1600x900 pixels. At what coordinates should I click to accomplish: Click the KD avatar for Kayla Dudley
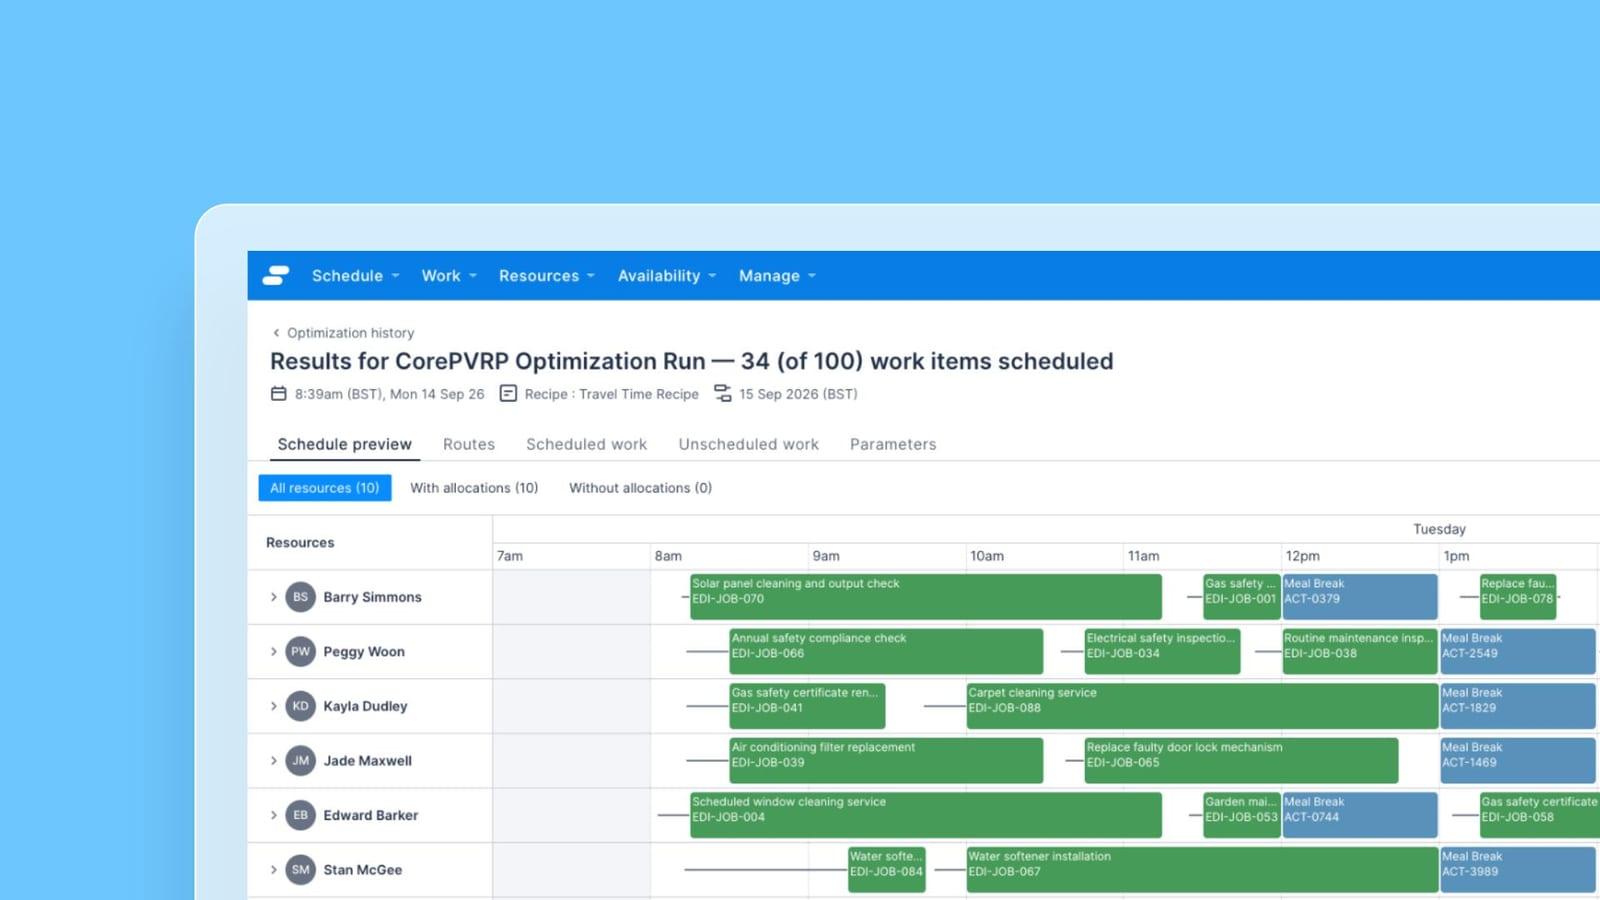tap(300, 706)
